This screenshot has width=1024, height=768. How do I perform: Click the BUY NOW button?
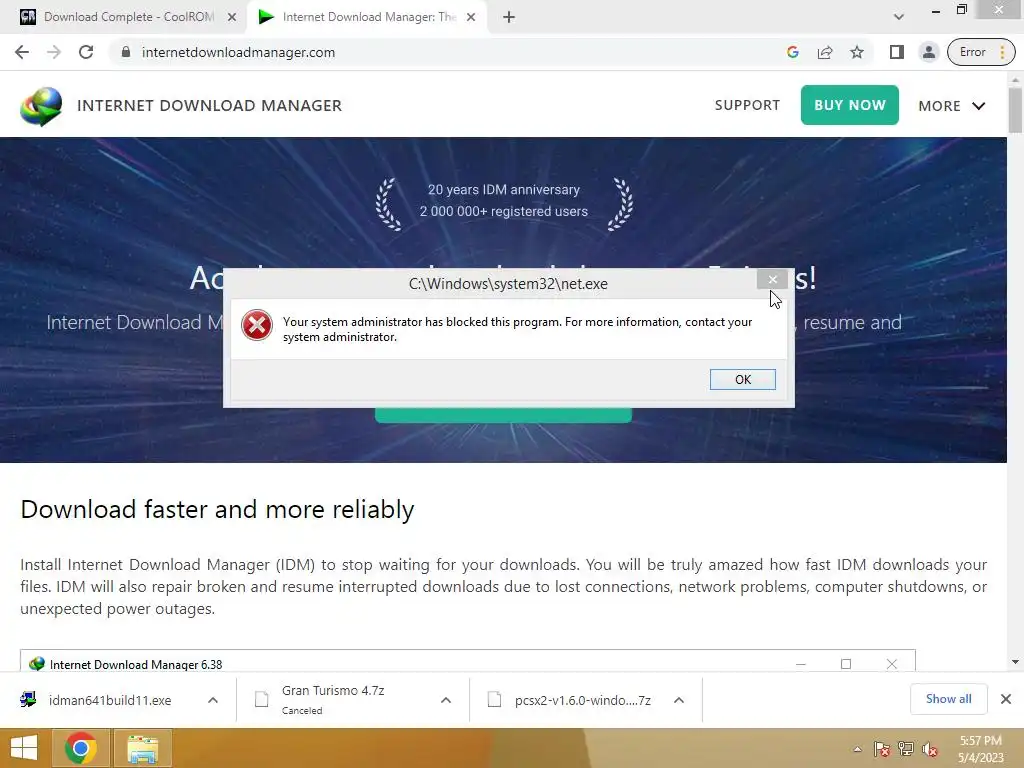850,105
